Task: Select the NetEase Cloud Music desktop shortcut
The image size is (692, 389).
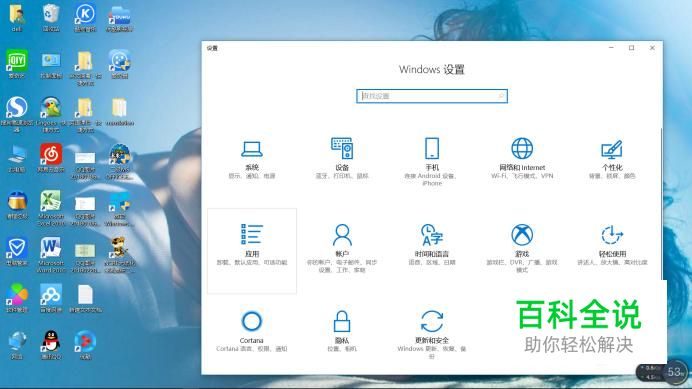Action: click(x=51, y=158)
